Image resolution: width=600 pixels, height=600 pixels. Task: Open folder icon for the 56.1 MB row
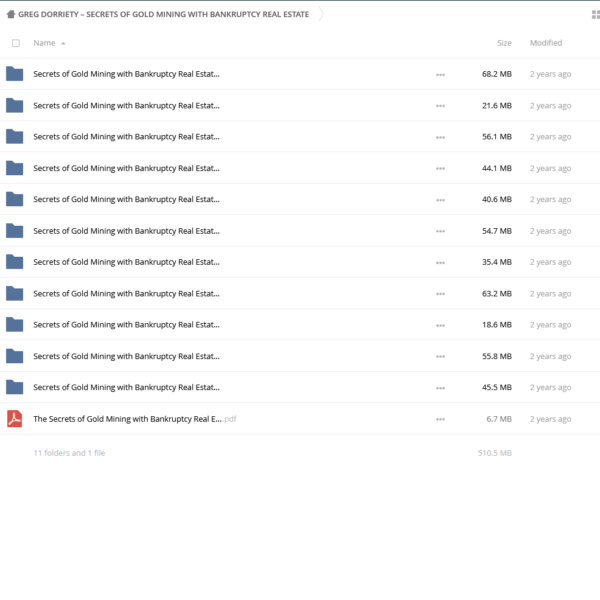(15, 137)
